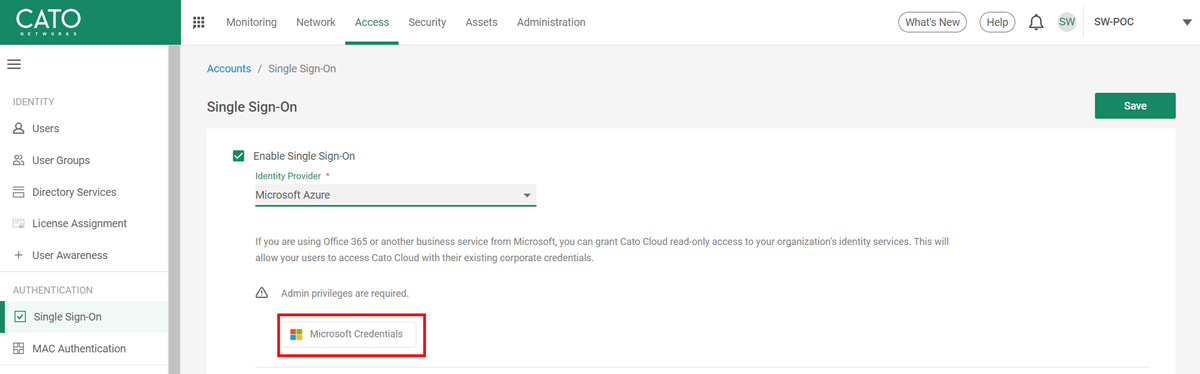Open the Administration tab

coord(551,22)
